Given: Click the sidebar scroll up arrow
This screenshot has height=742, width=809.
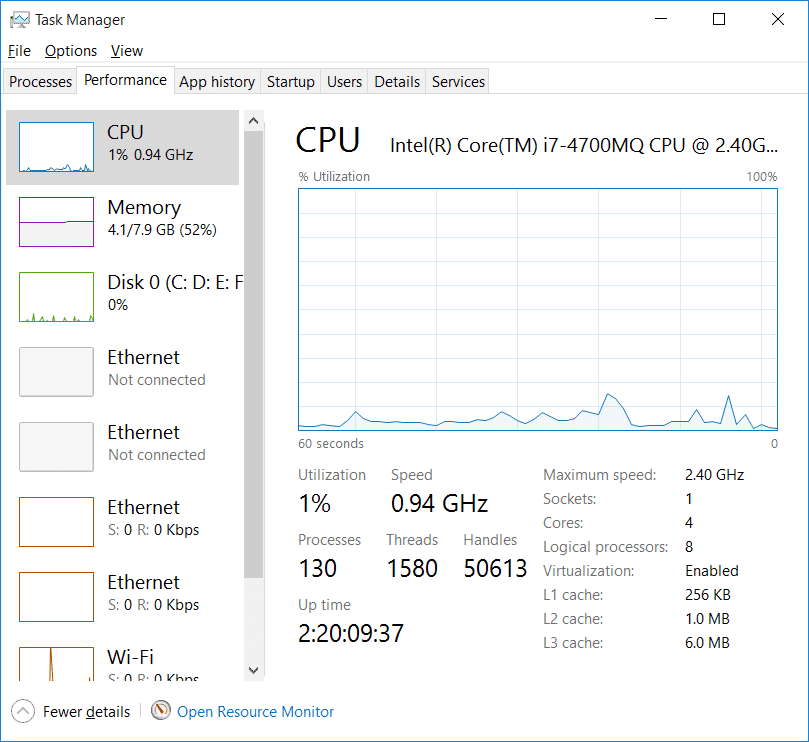Looking at the screenshot, I should coord(253,121).
